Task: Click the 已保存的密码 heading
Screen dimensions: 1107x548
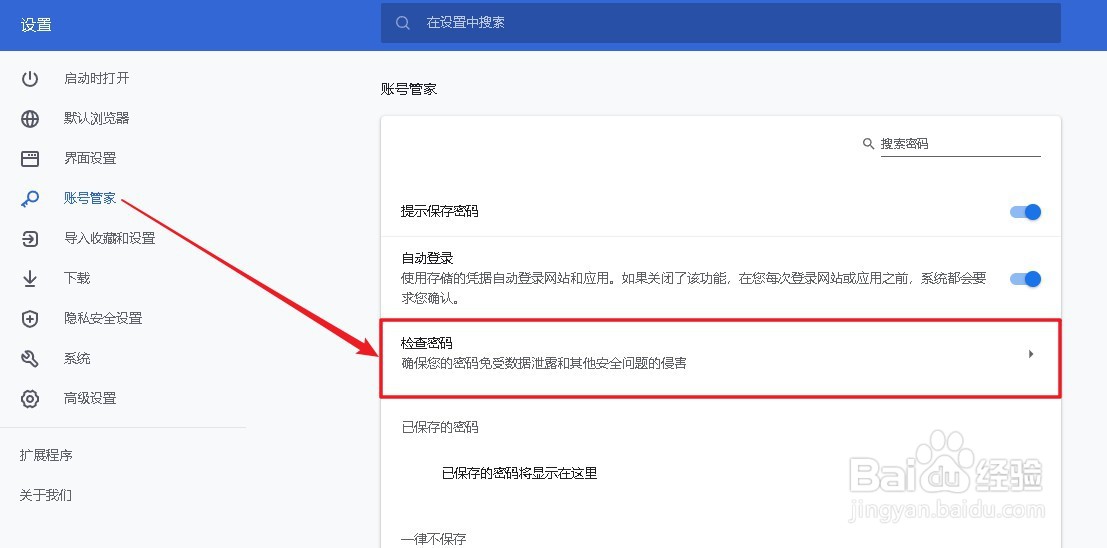Action: (440, 427)
